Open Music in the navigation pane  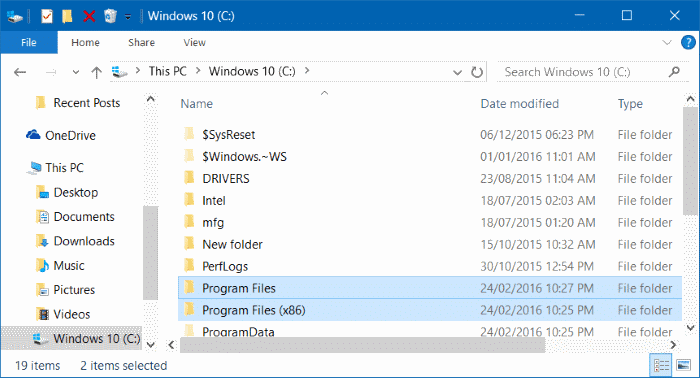click(69, 266)
